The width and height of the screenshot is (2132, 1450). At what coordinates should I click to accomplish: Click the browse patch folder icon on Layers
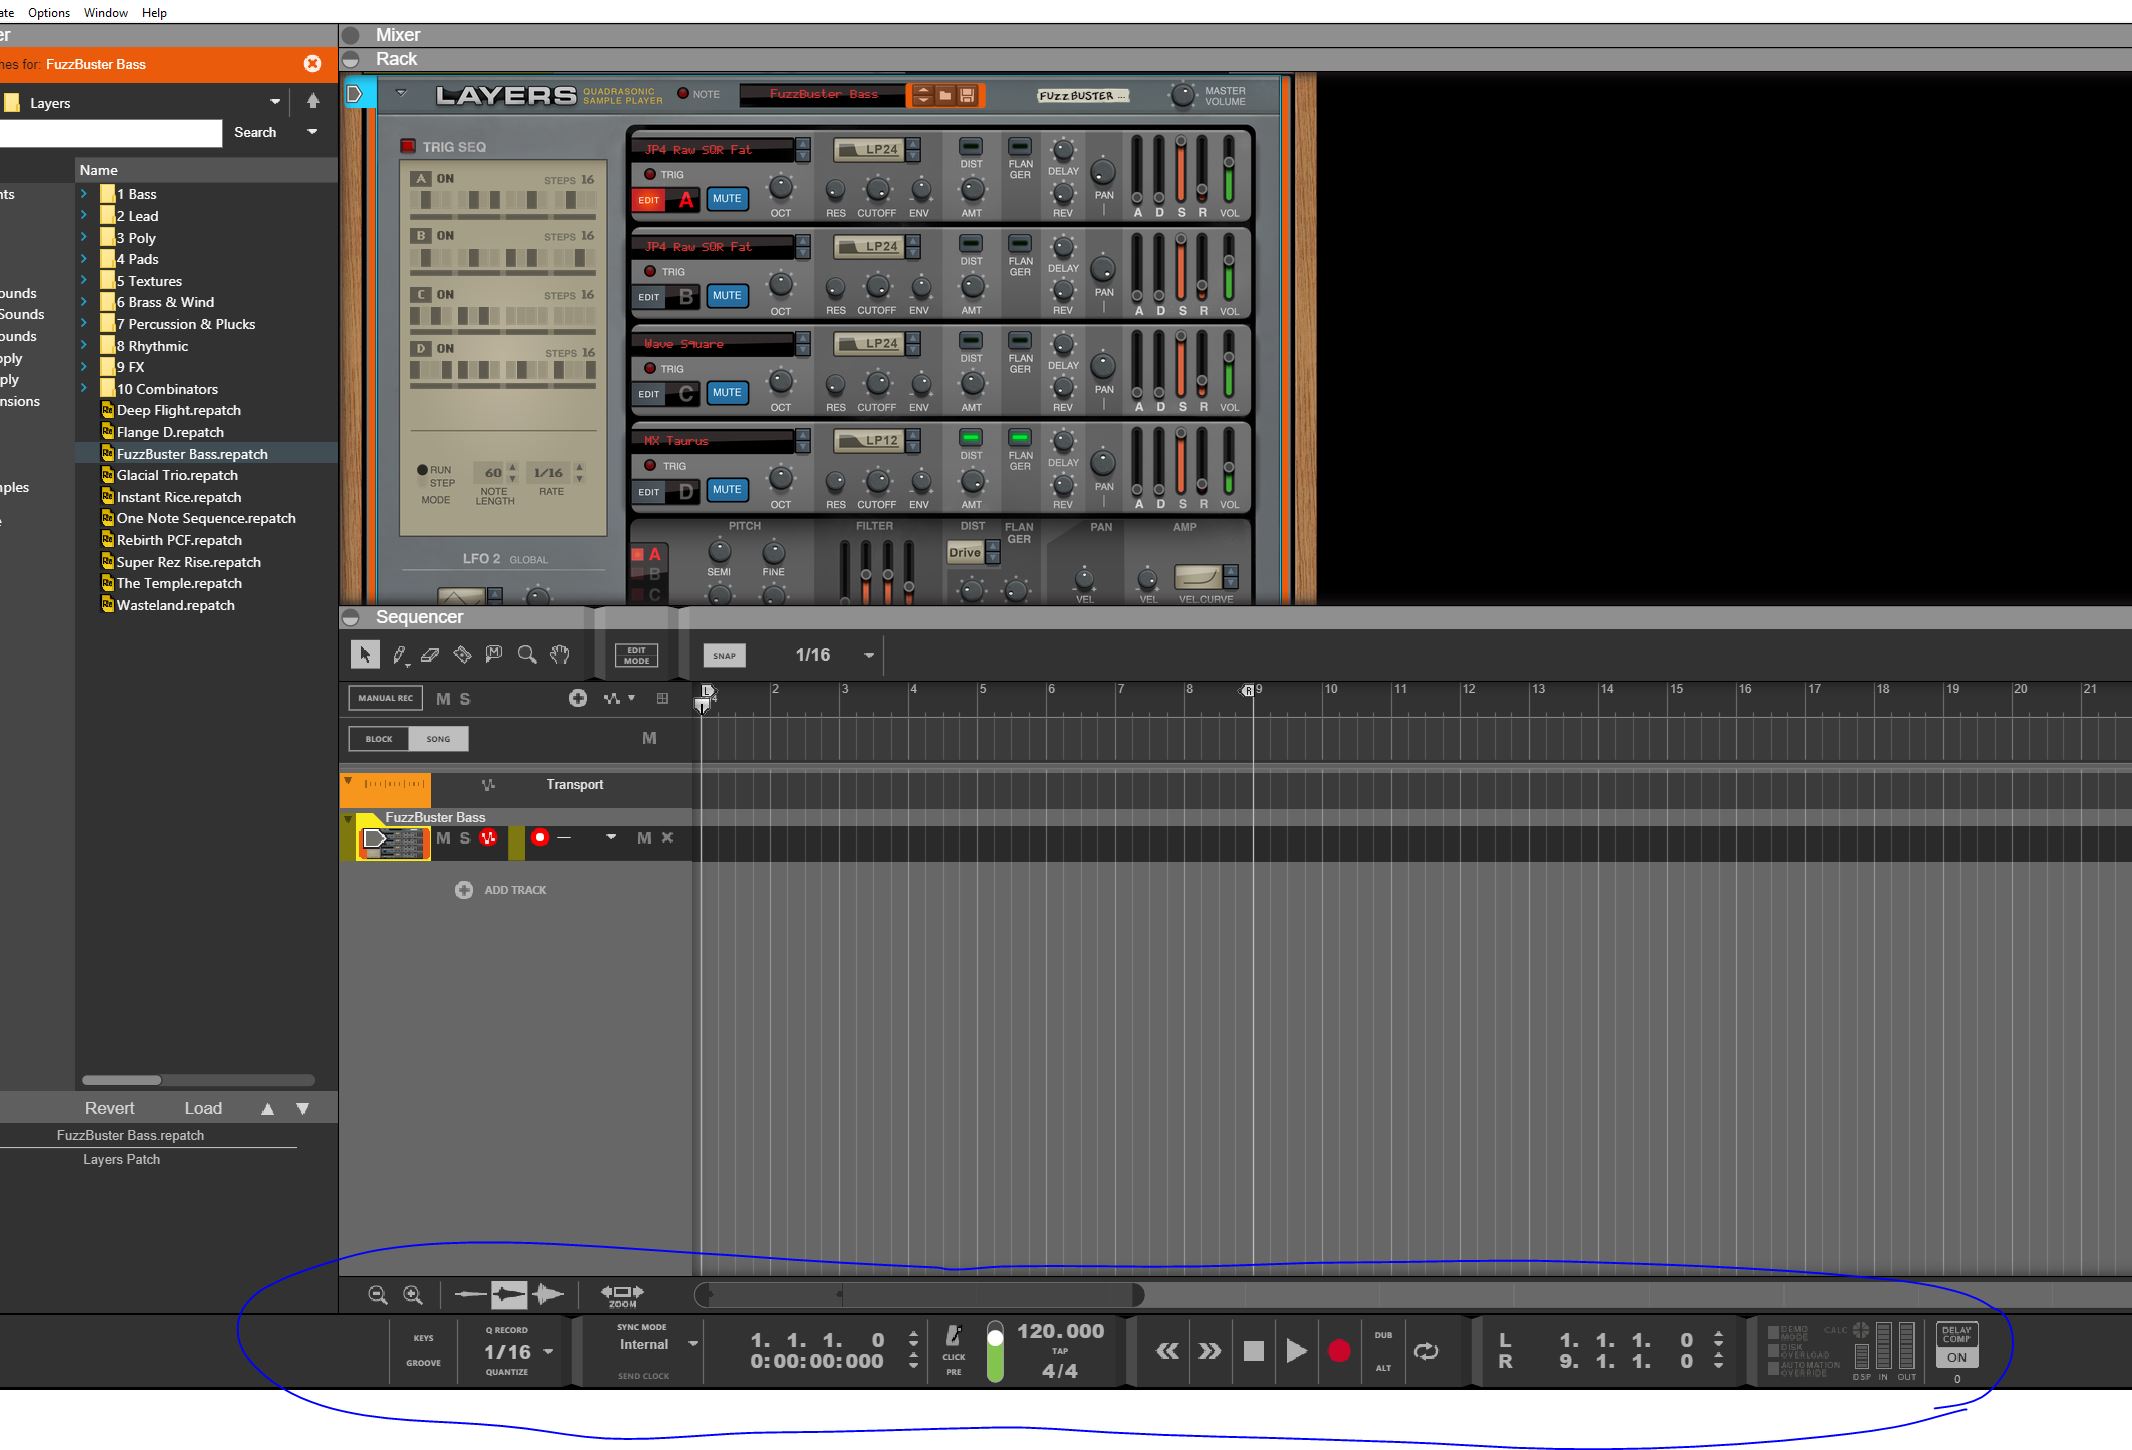pos(945,95)
